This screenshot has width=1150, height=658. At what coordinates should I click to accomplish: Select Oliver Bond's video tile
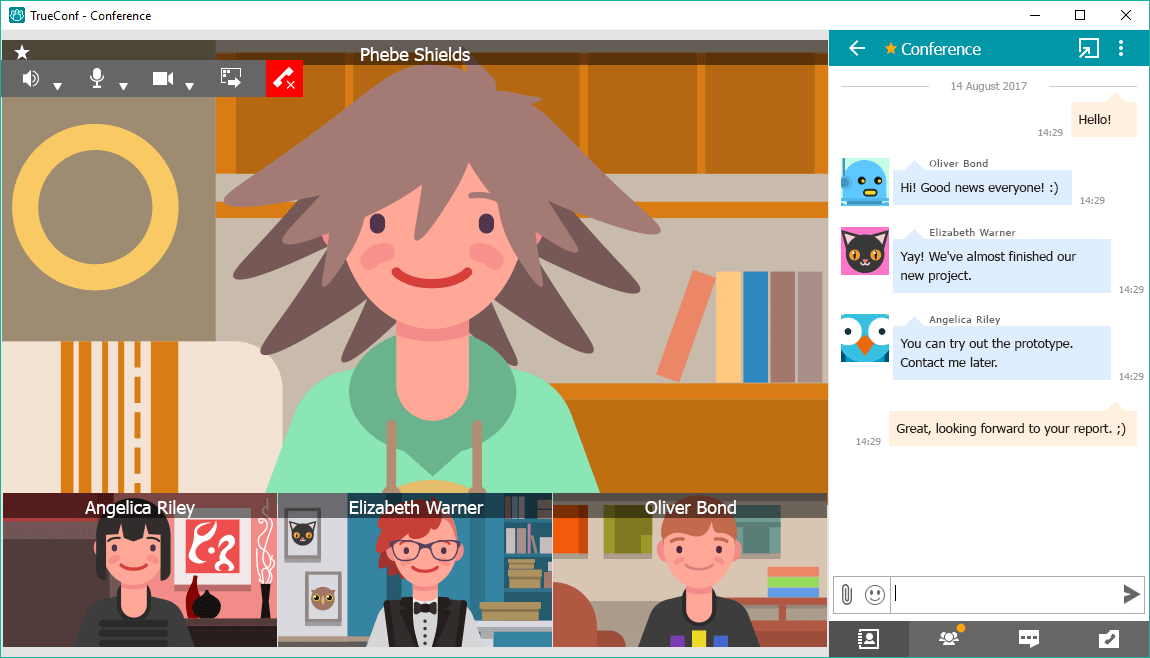(690, 570)
